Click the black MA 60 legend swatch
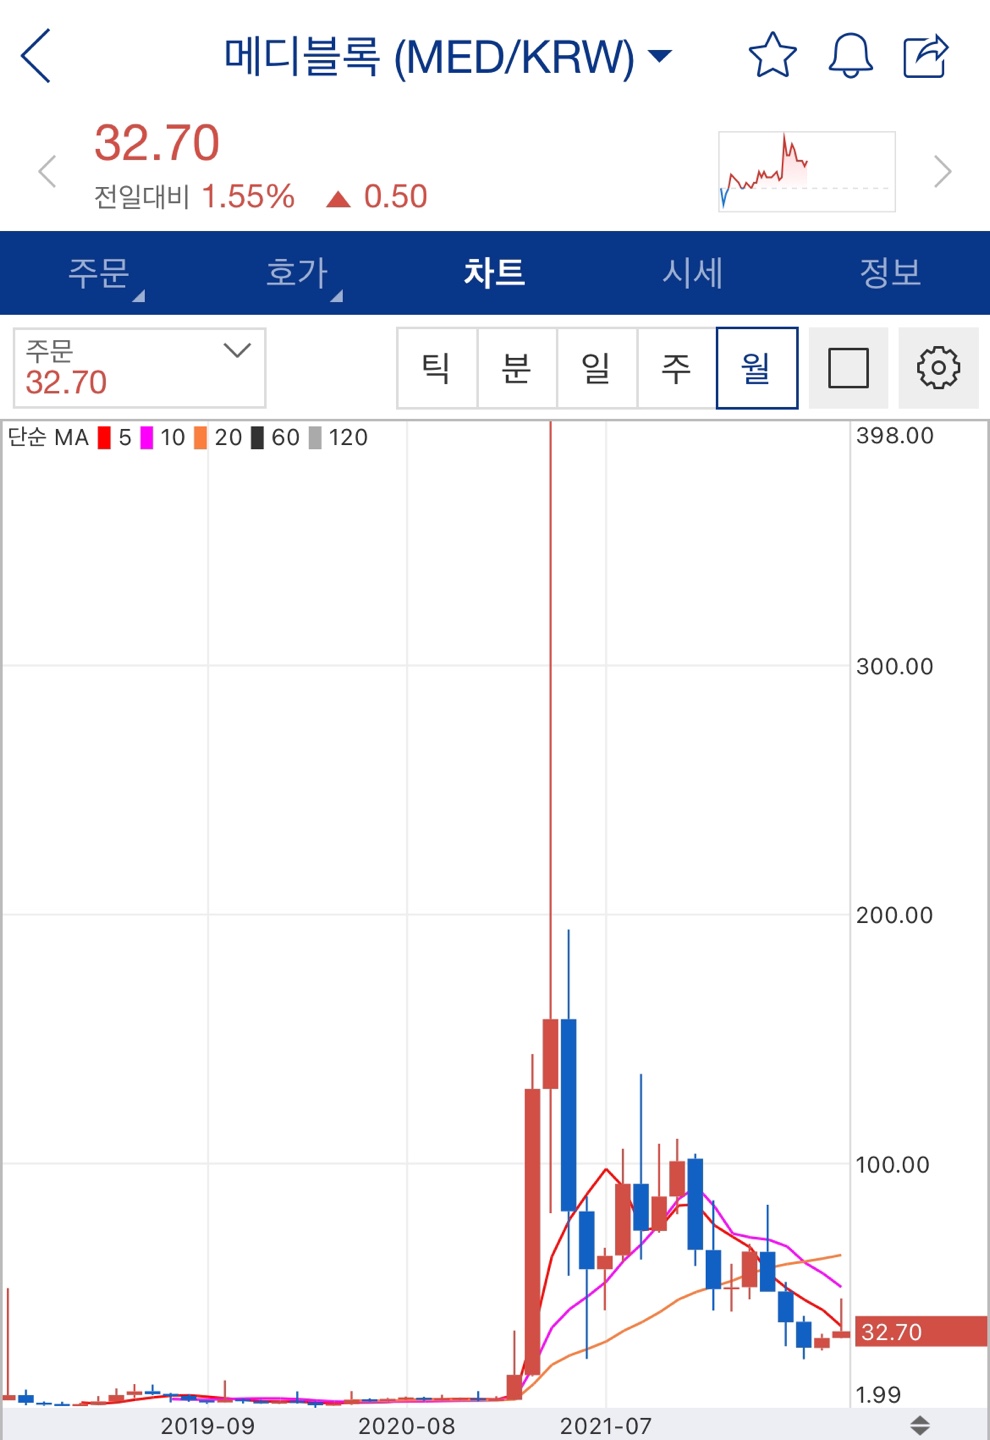The height and width of the screenshot is (1440, 990). tap(257, 437)
